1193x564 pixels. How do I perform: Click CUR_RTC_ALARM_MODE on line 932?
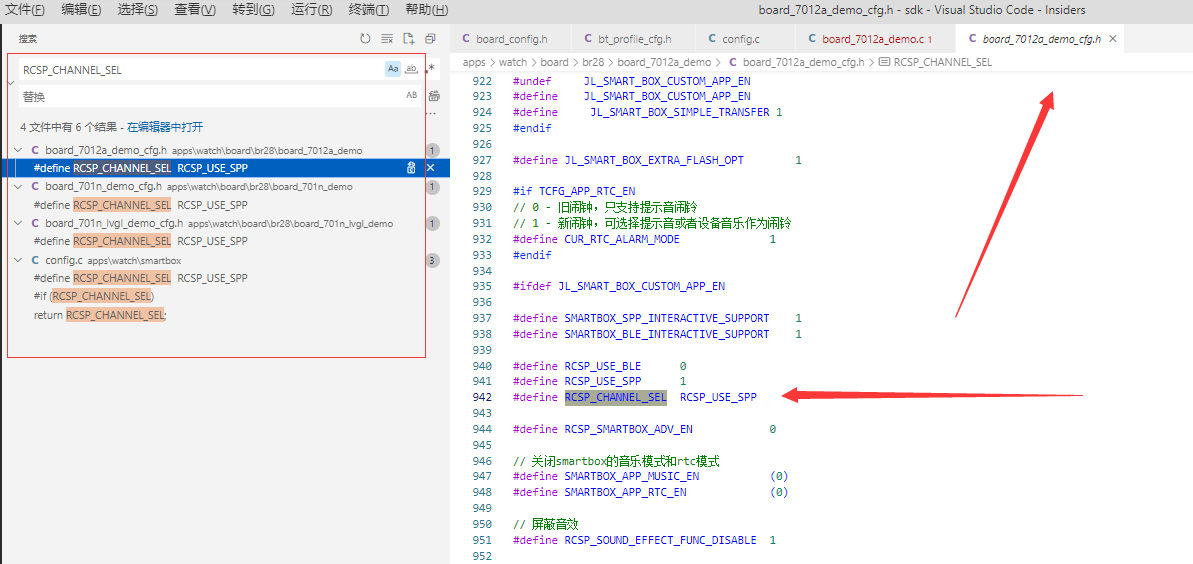(622, 239)
